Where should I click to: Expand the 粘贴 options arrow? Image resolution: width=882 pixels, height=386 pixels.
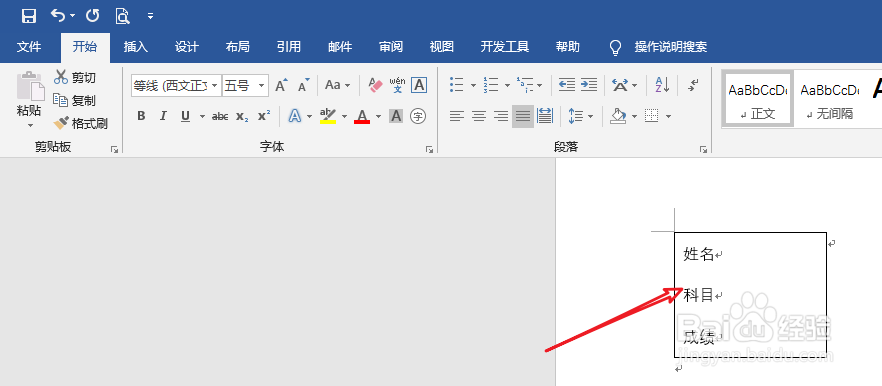point(30,125)
